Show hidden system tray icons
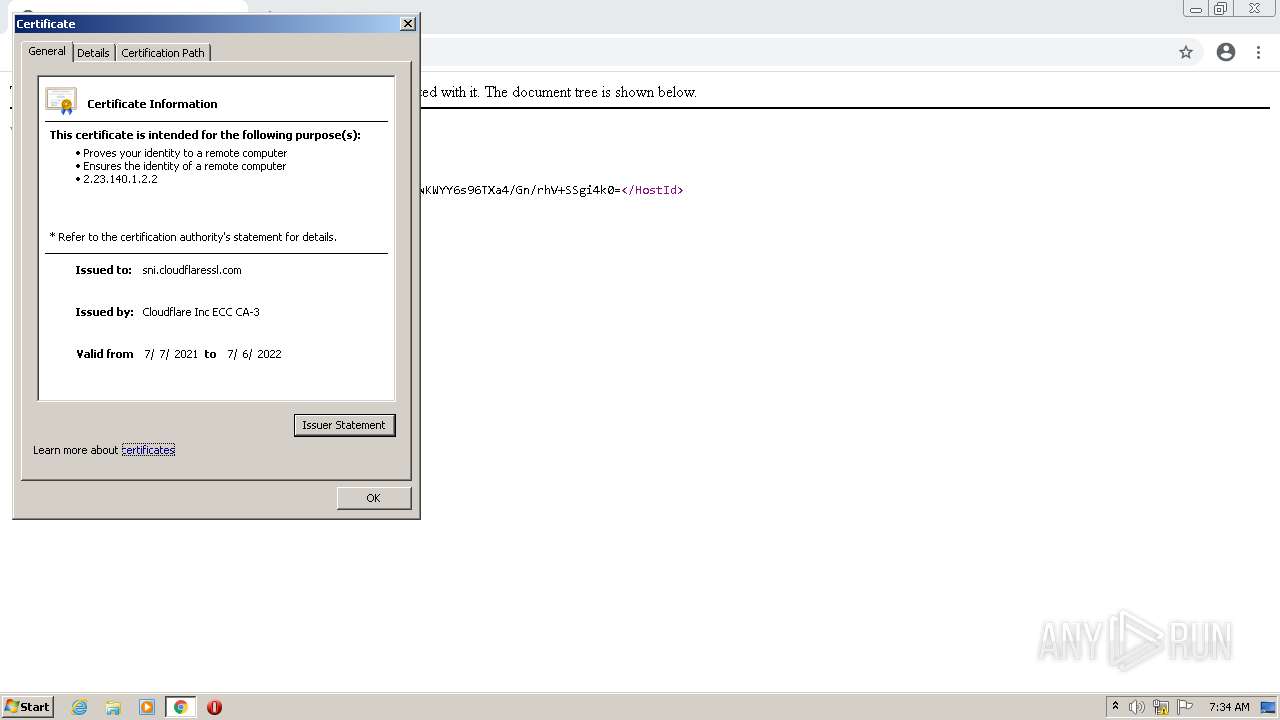The height and width of the screenshot is (720, 1280). tap(1115, 707)
